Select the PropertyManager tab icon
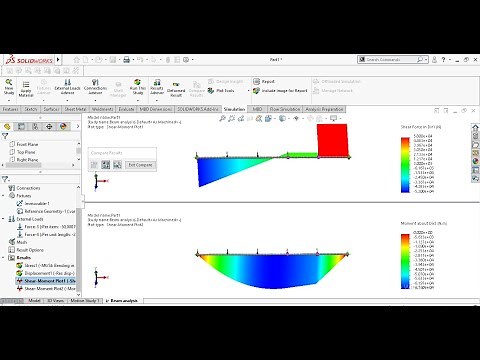The height and width of the screenshot is (360, 480). (21, 127)
